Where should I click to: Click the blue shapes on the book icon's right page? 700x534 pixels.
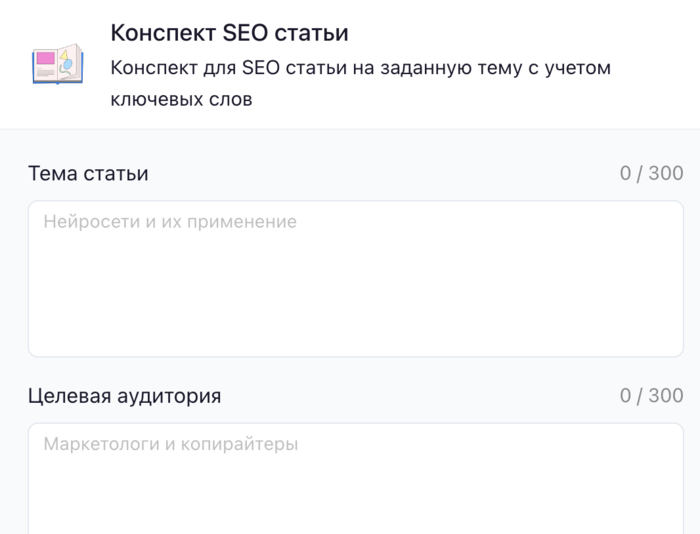[x=68, y=63]
